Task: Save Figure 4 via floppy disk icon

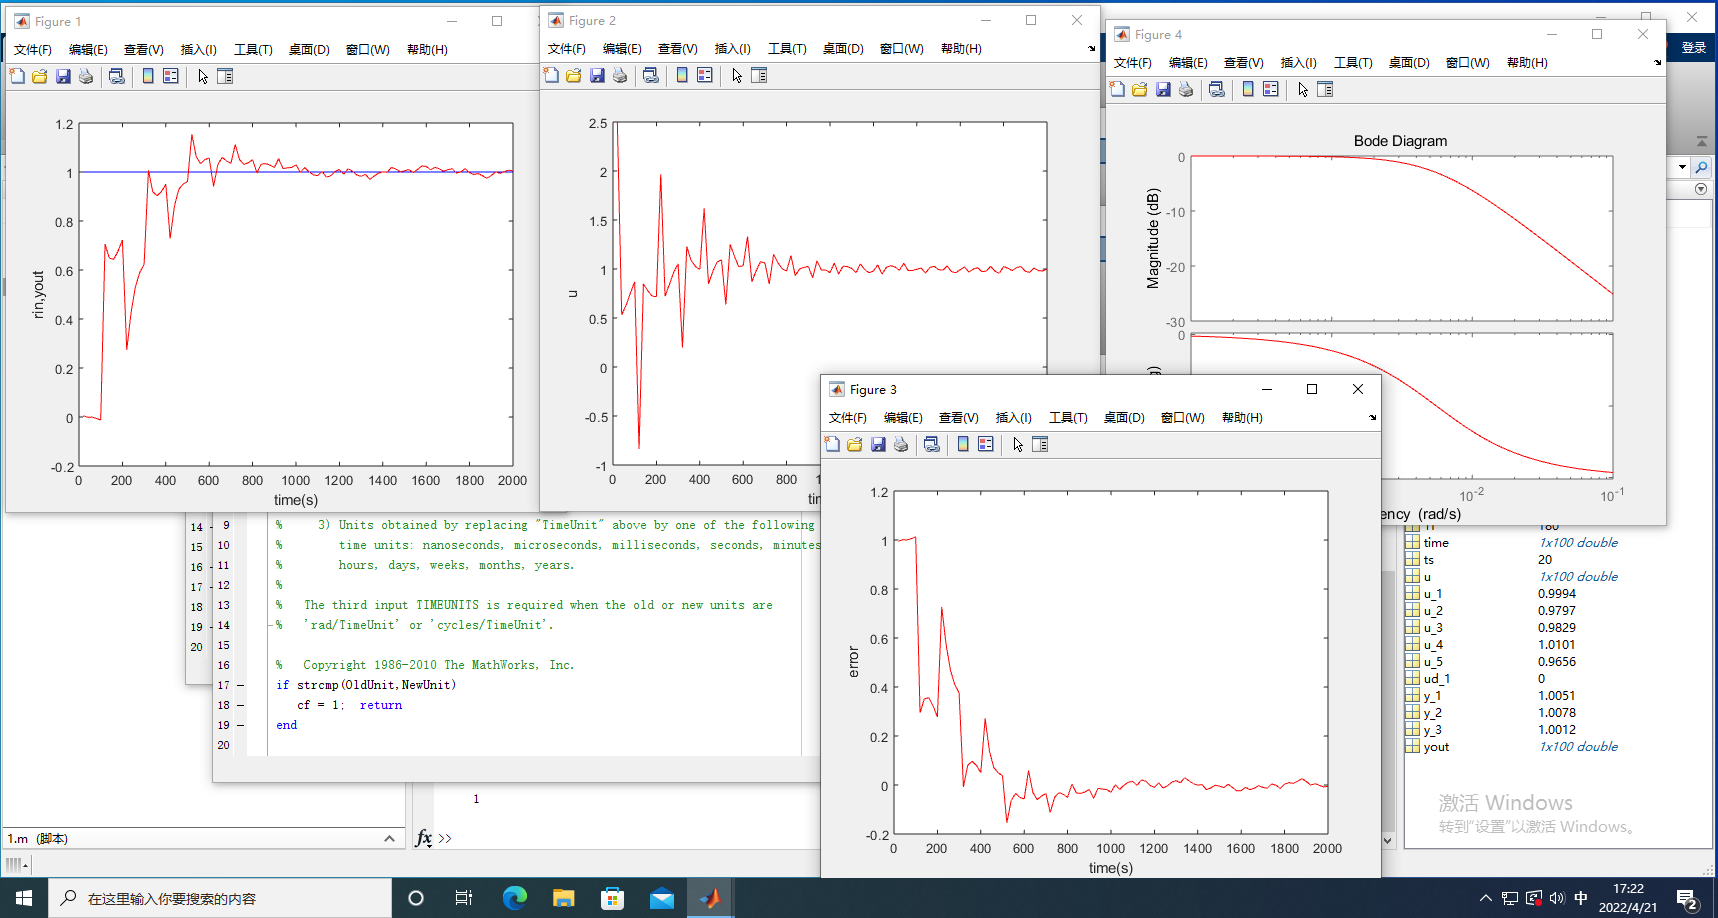Action: (x=1163, y=89)
